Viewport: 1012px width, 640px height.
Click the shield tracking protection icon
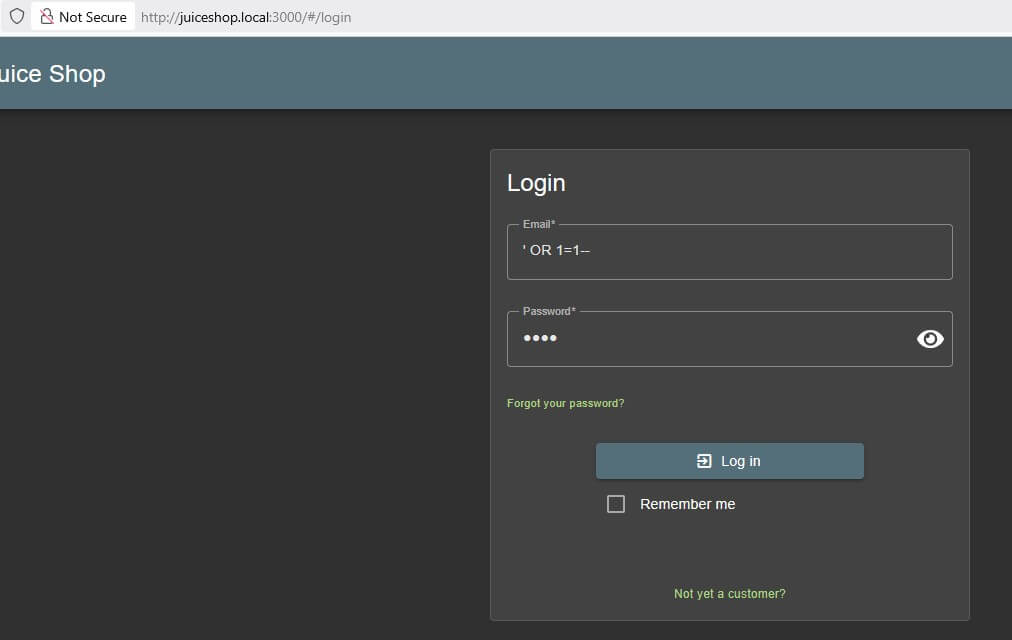pyautogui.click(x=17, y=16)
